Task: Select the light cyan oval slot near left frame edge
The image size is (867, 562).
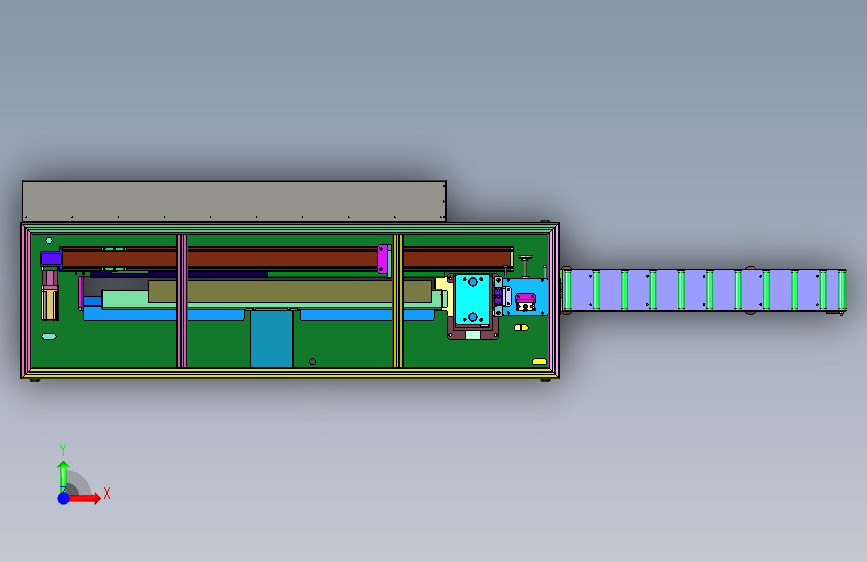Action: coord(49,336)
